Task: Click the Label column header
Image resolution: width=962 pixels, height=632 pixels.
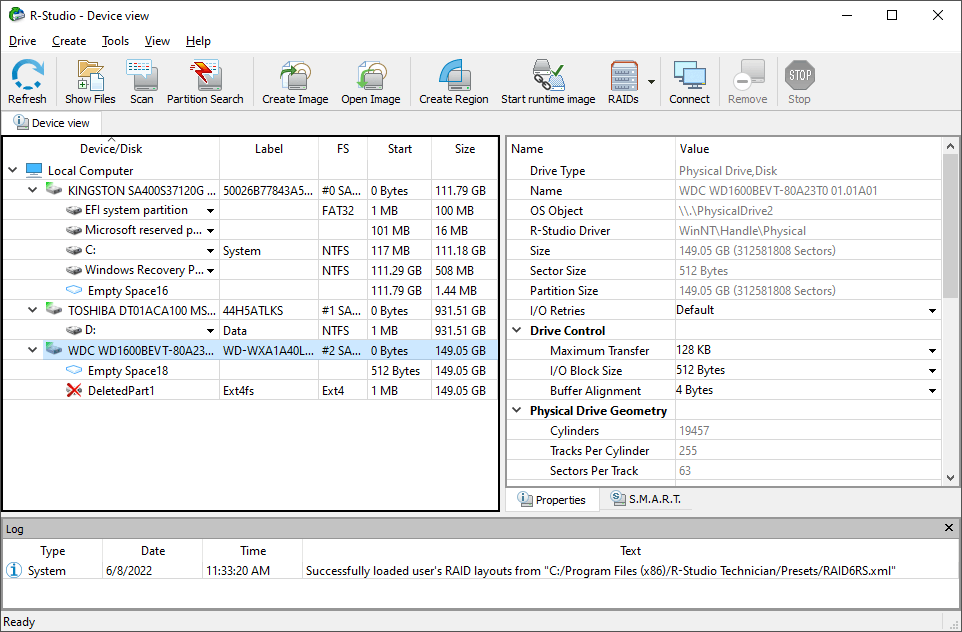Action: (x=269, y=148)
